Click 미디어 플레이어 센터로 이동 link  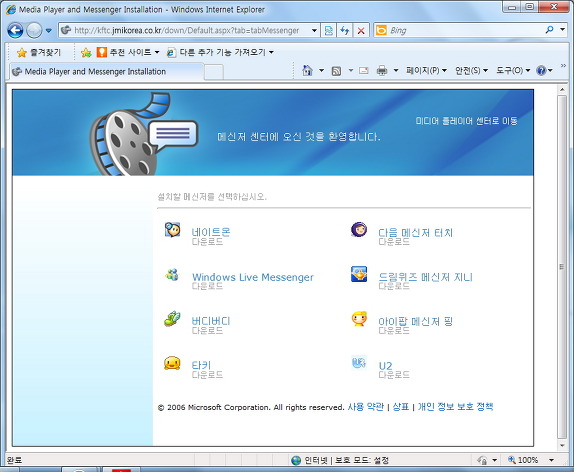(466, 121)
